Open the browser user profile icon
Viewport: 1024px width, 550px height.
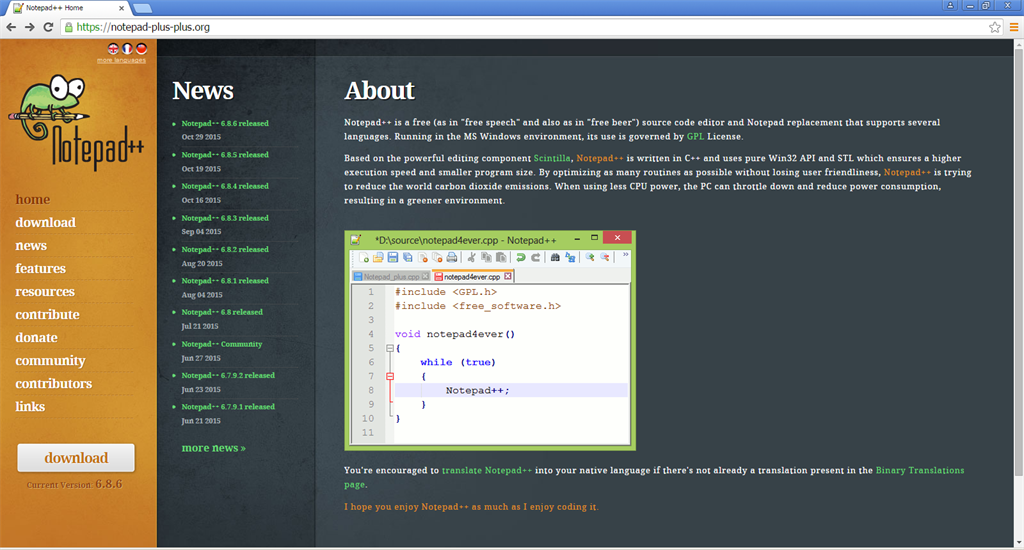coord(950,5)
